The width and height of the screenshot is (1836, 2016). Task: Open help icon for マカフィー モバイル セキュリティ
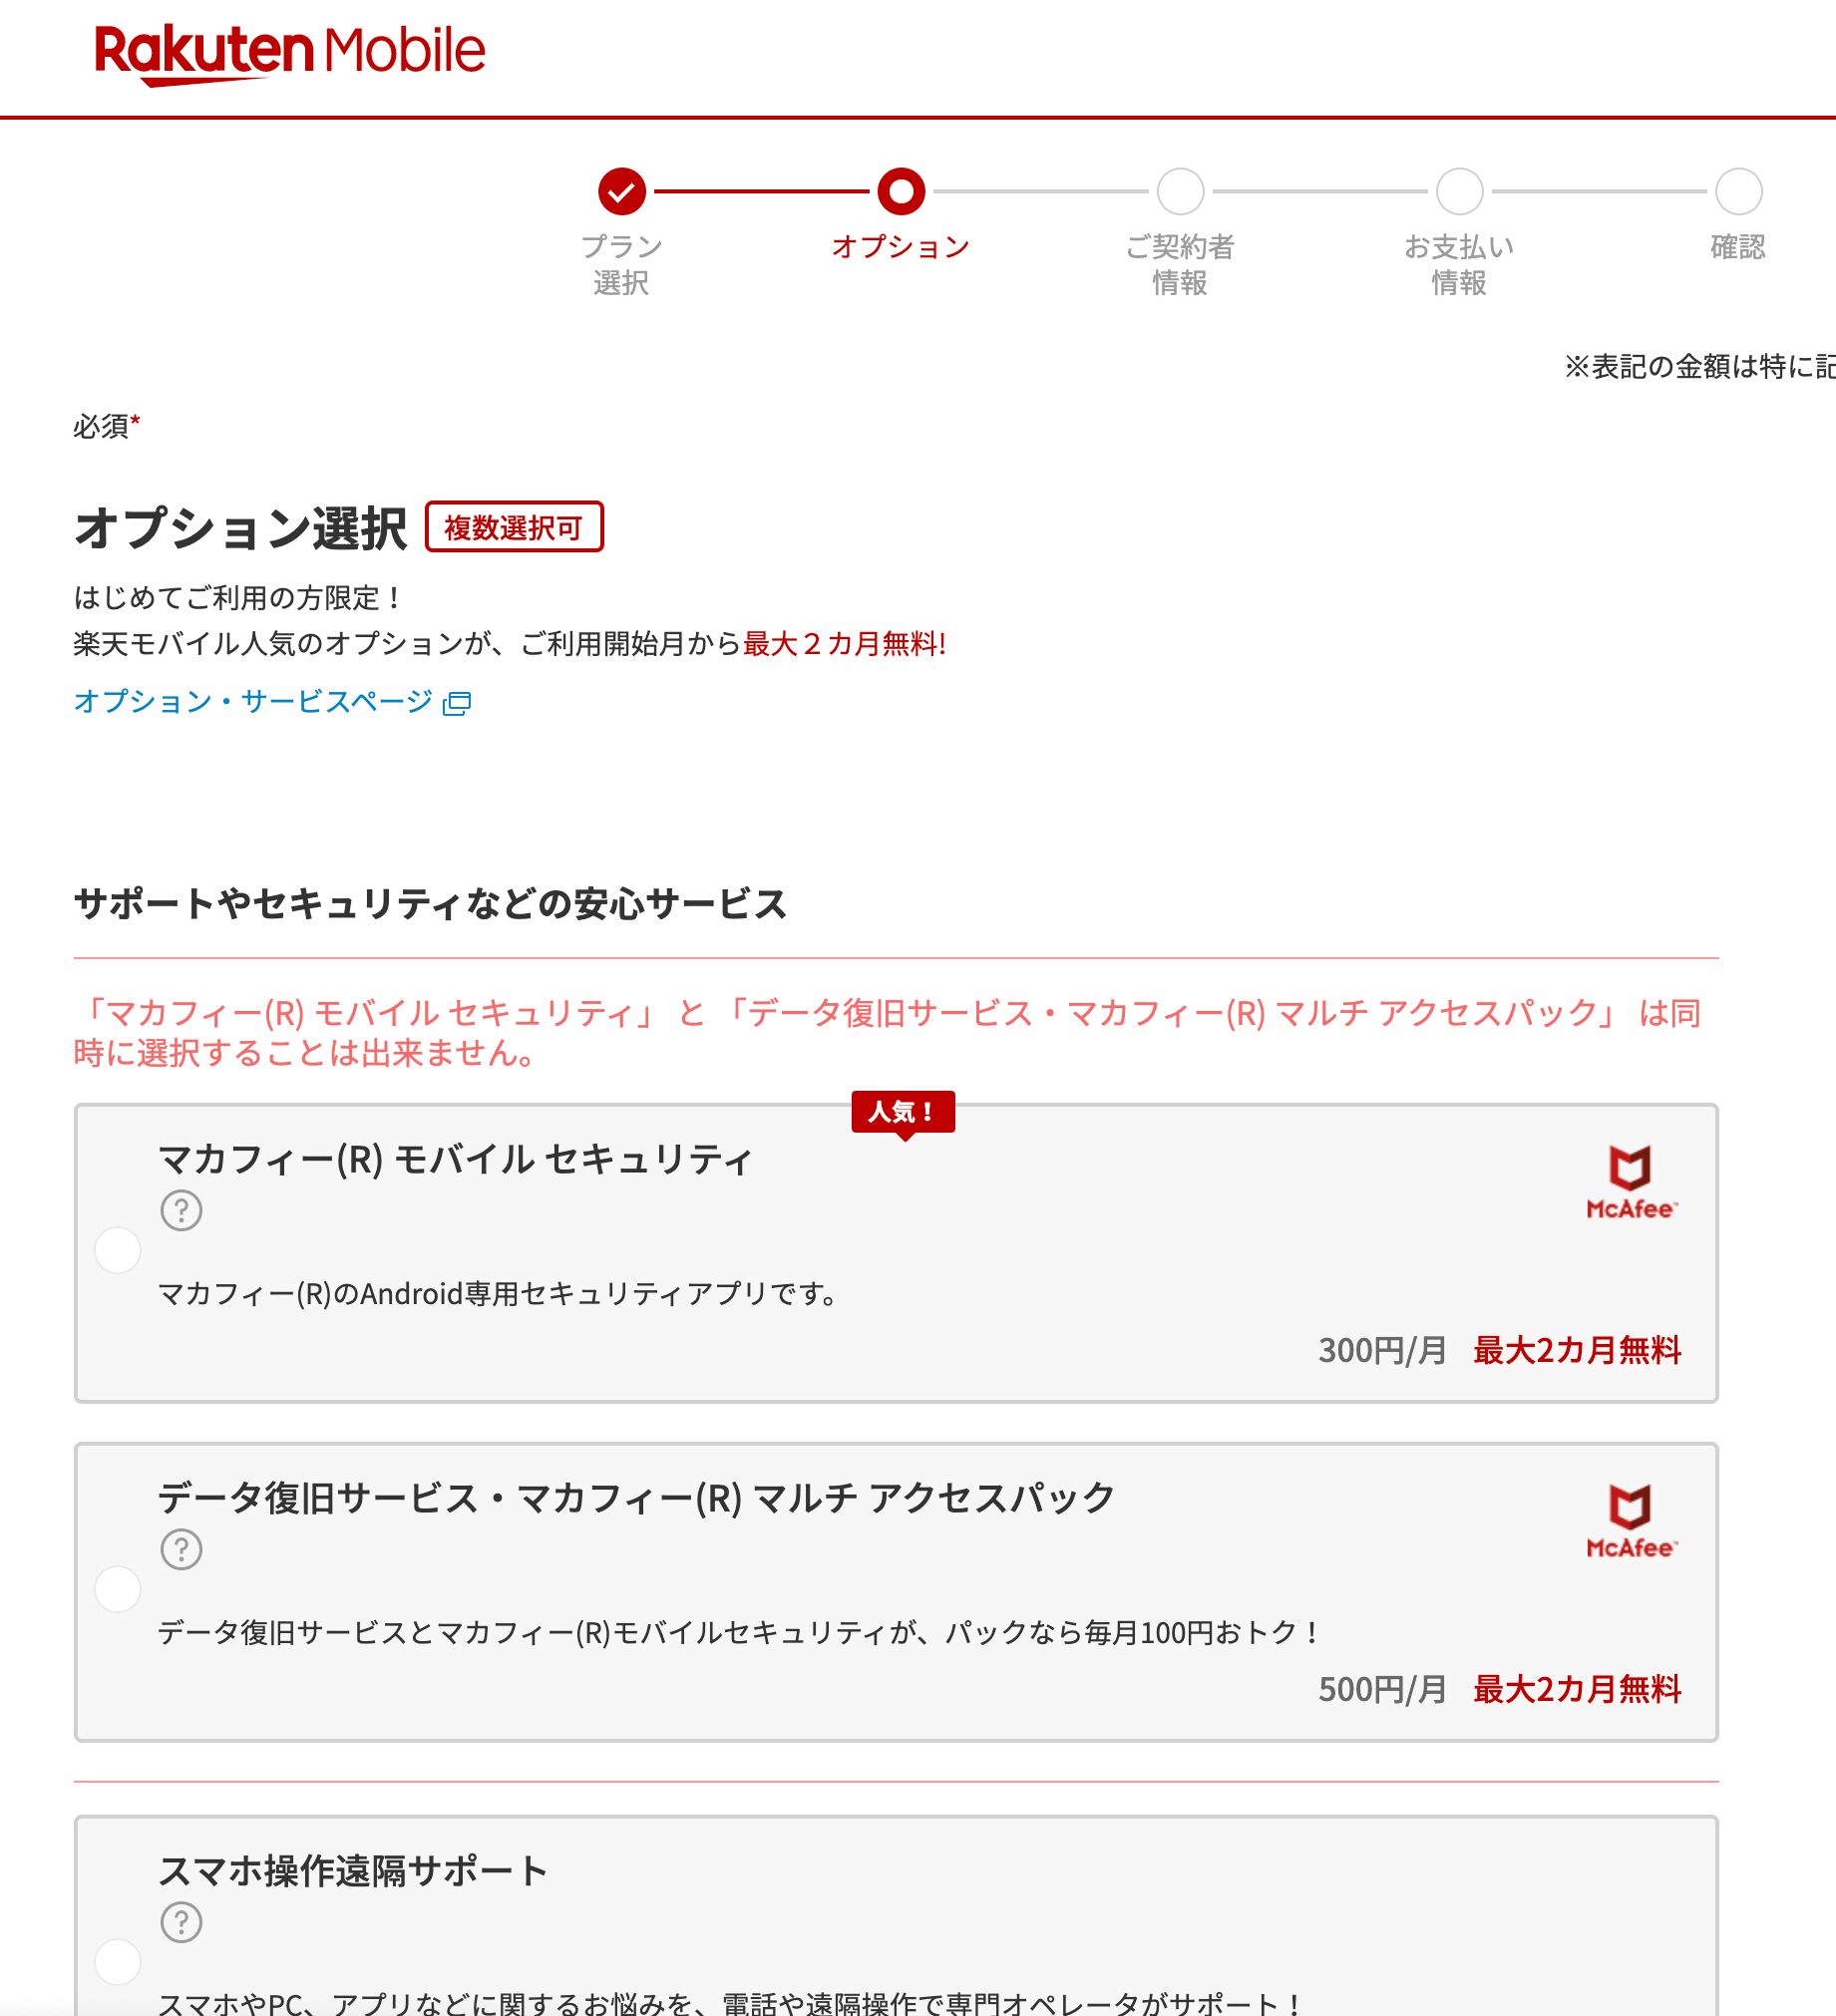tap(181, 1210)
